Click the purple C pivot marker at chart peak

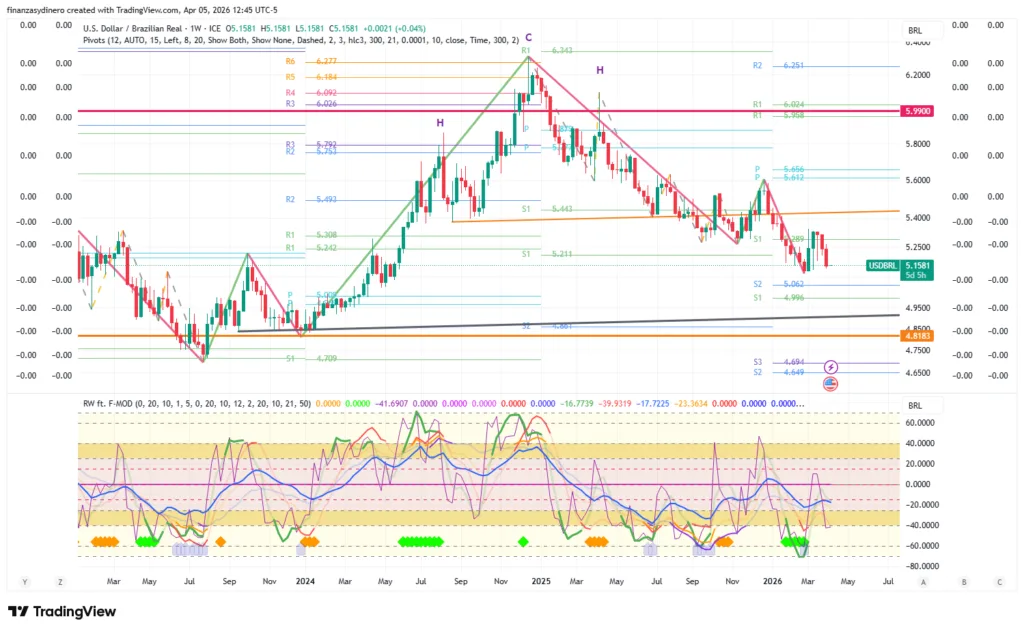point(528,38)
